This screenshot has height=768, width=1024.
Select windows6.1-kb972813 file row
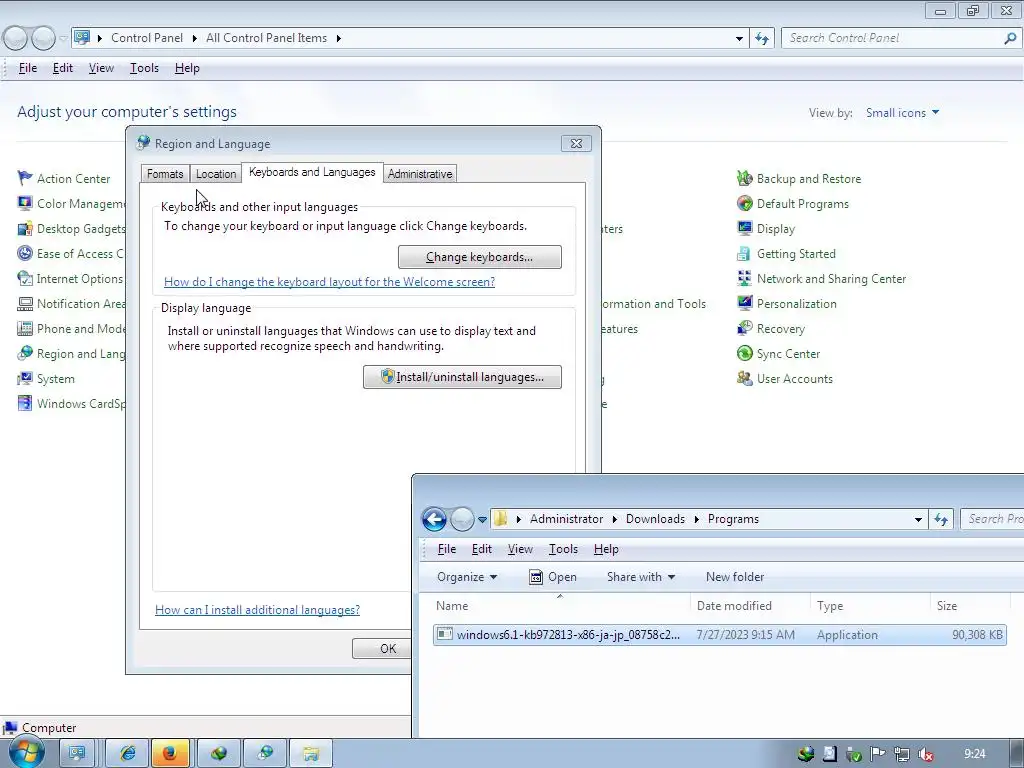(x=720, y=635)
